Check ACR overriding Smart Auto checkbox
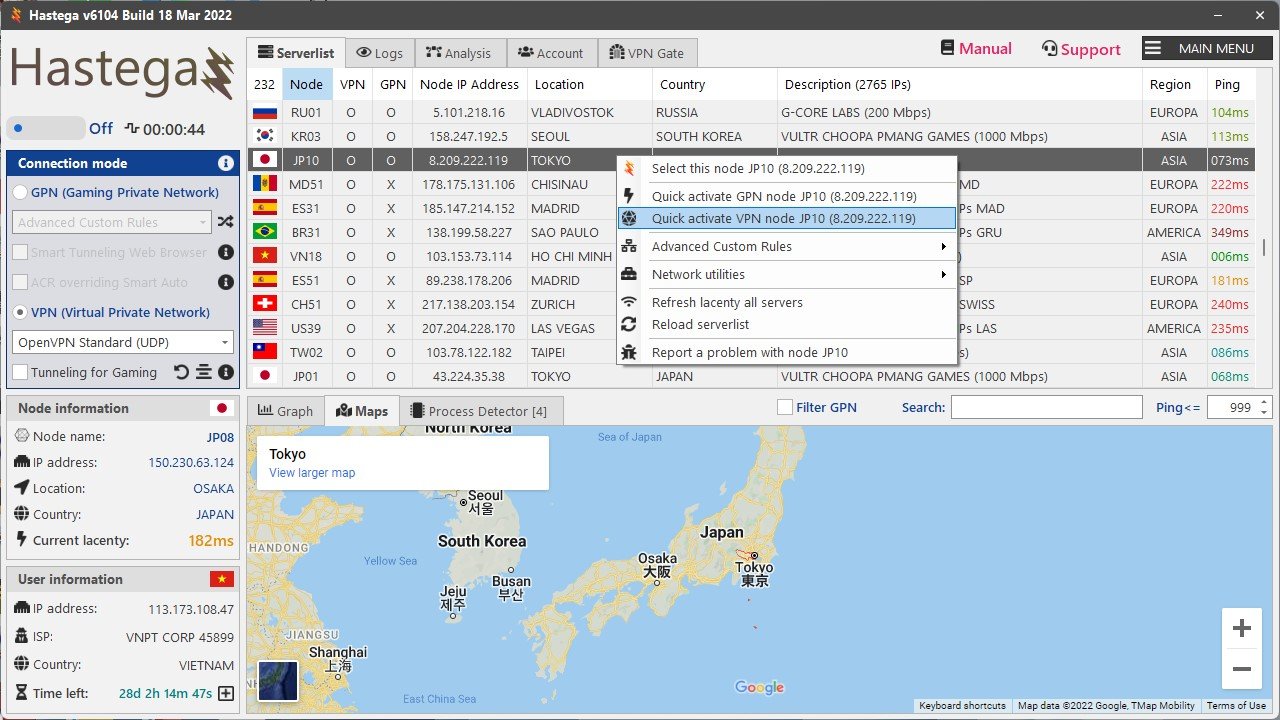This screenshot has width=1280, height=720. 20,283
